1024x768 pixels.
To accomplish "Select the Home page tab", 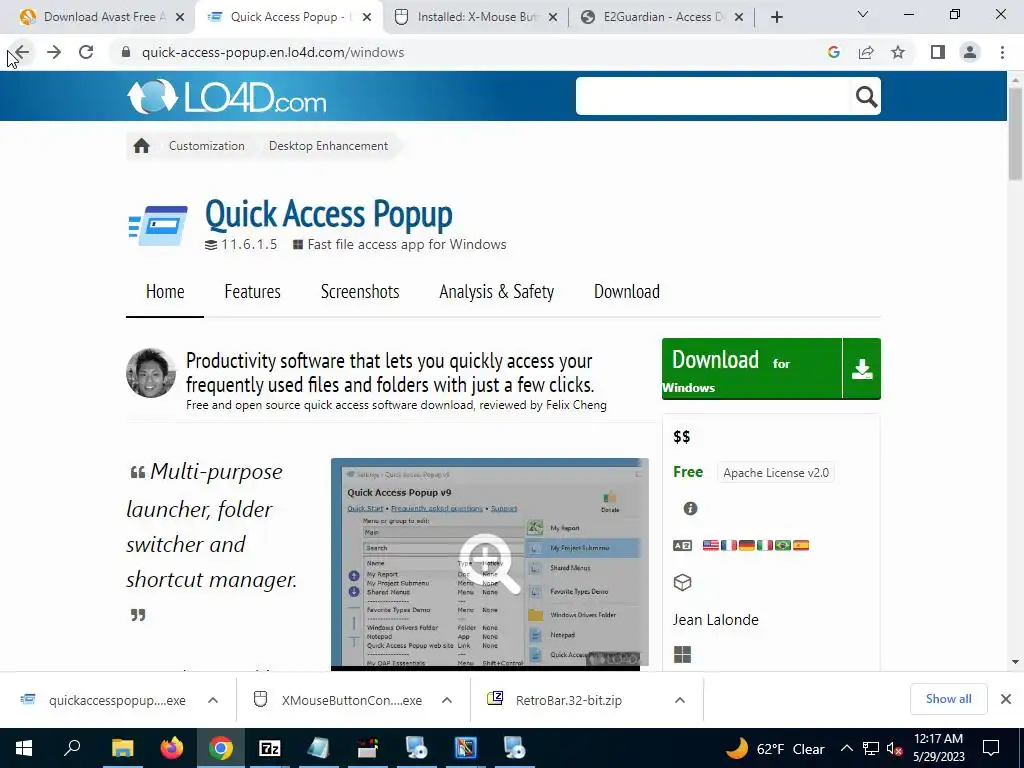I will pyautogui.click(x=165, y=291).
